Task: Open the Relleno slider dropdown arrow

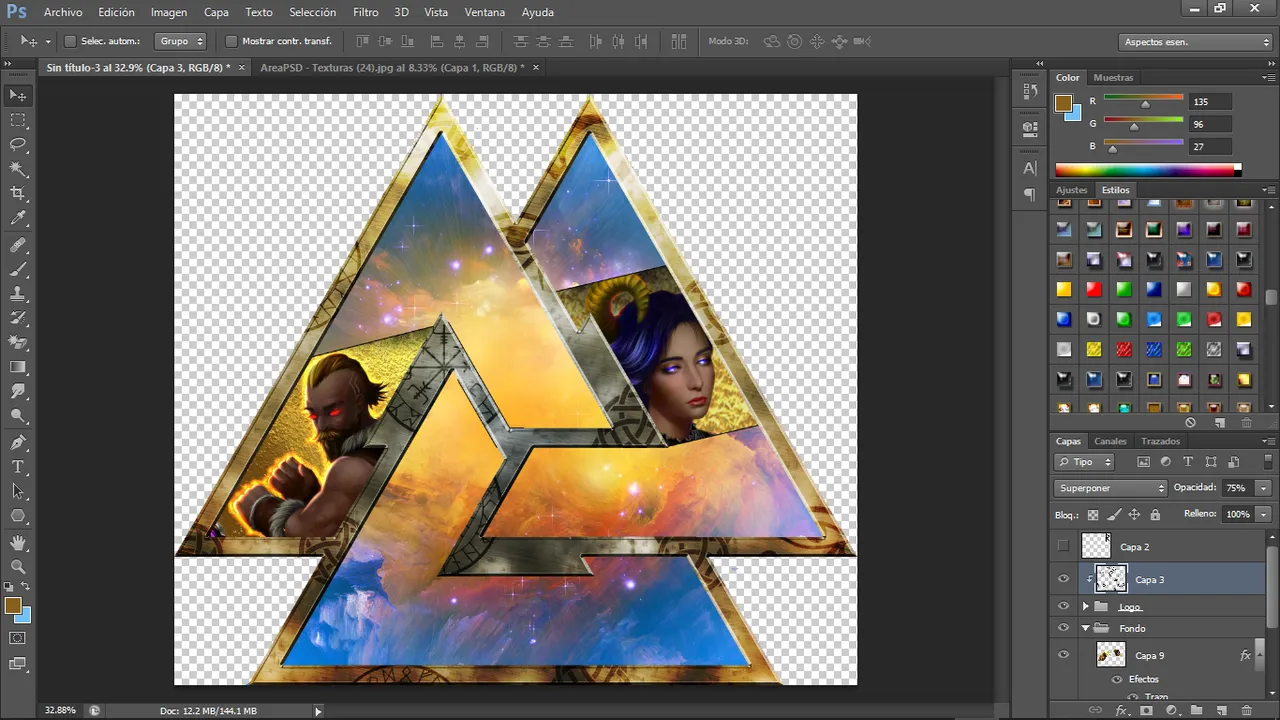Action: [1264, 514]
